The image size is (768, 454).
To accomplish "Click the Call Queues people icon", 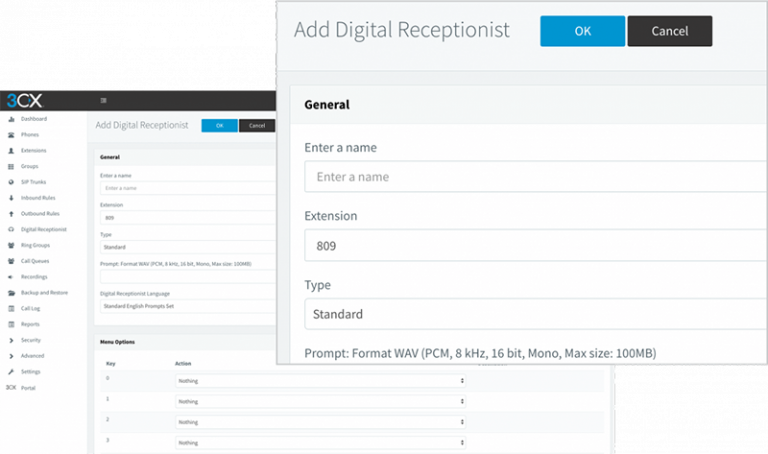I will click(x=11, y=261).
